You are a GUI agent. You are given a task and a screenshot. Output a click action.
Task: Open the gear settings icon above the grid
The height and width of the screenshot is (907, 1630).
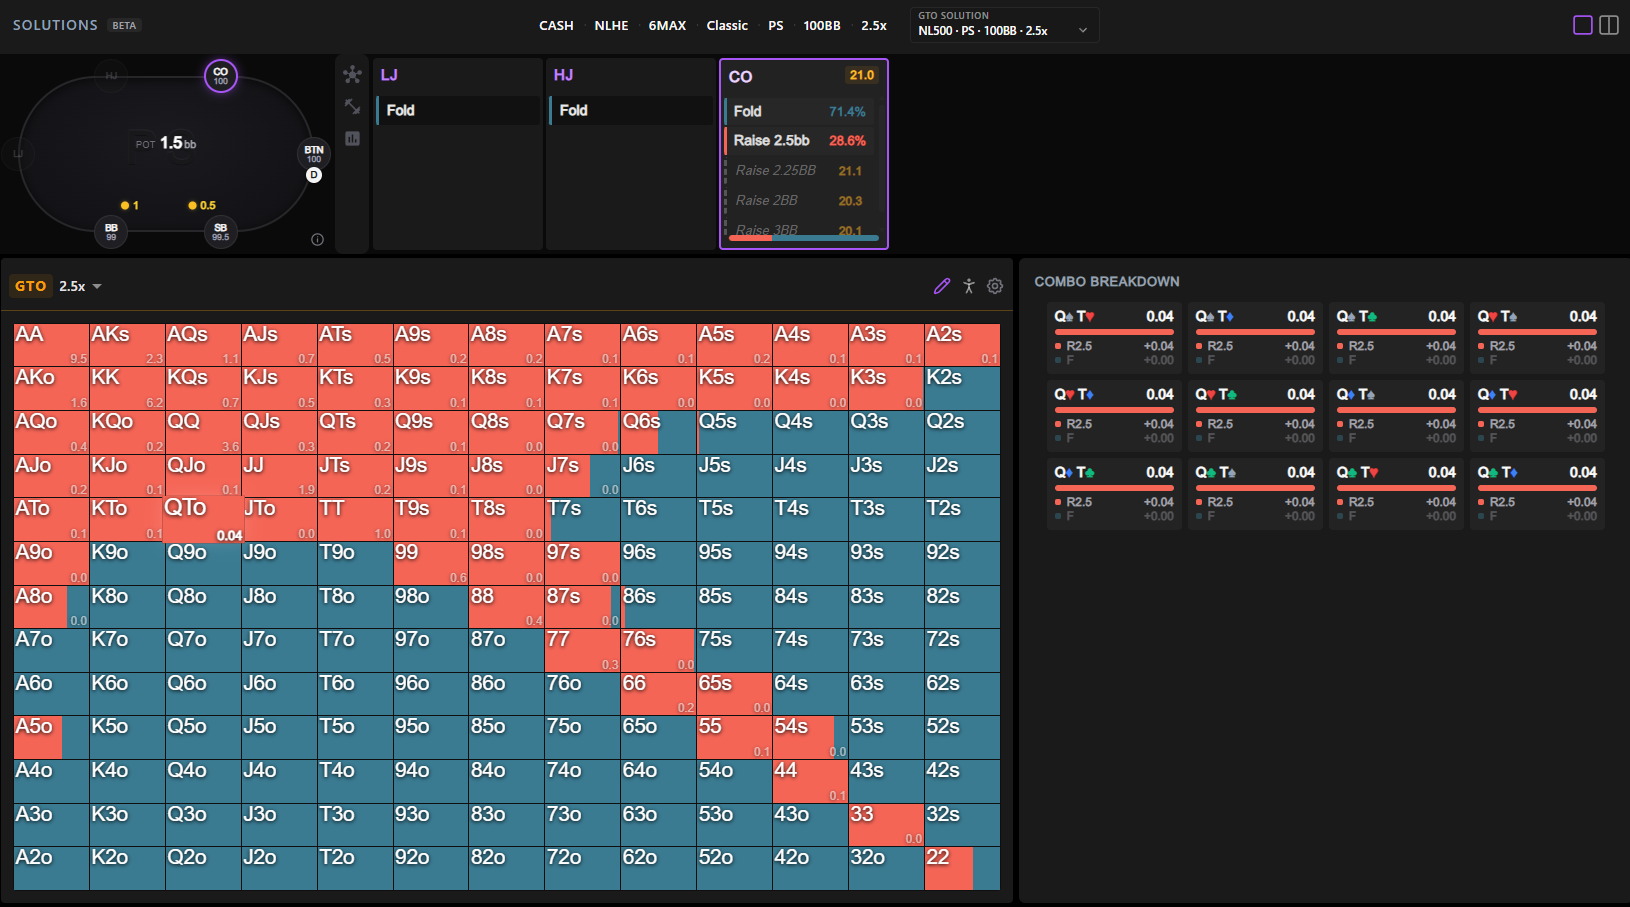995,286
